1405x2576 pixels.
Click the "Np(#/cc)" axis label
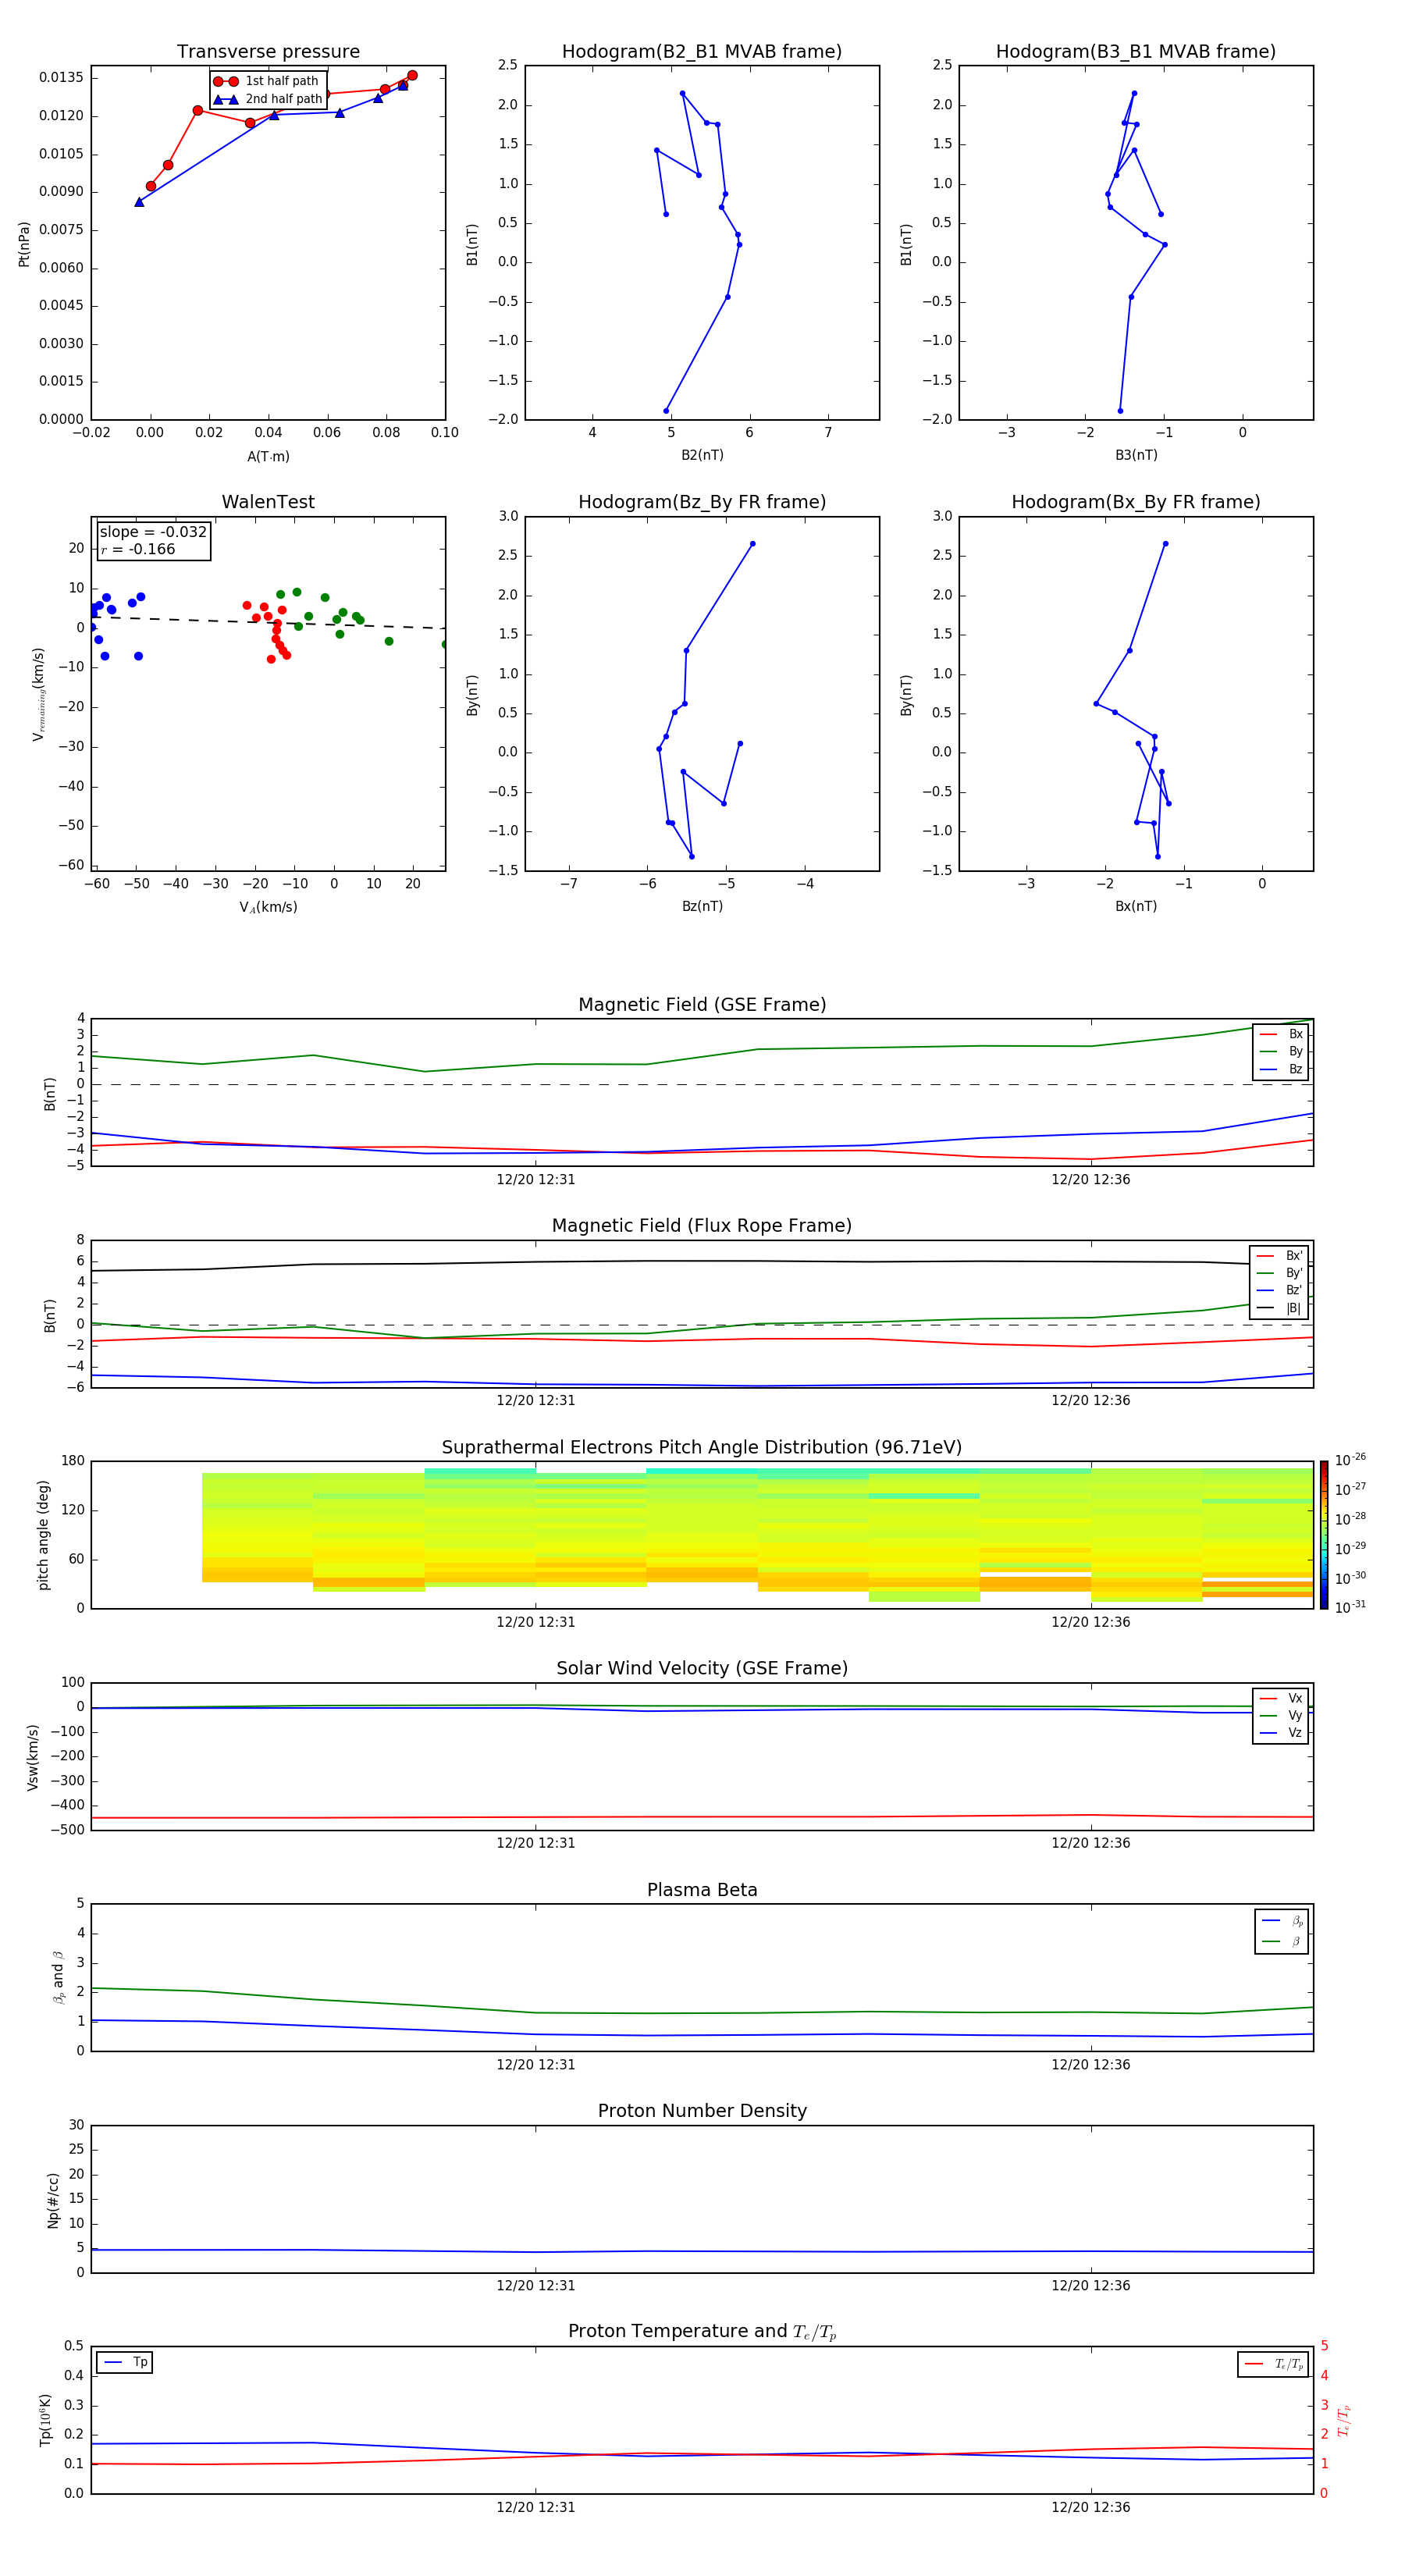pyautogui.click(x=53, y=2200)
